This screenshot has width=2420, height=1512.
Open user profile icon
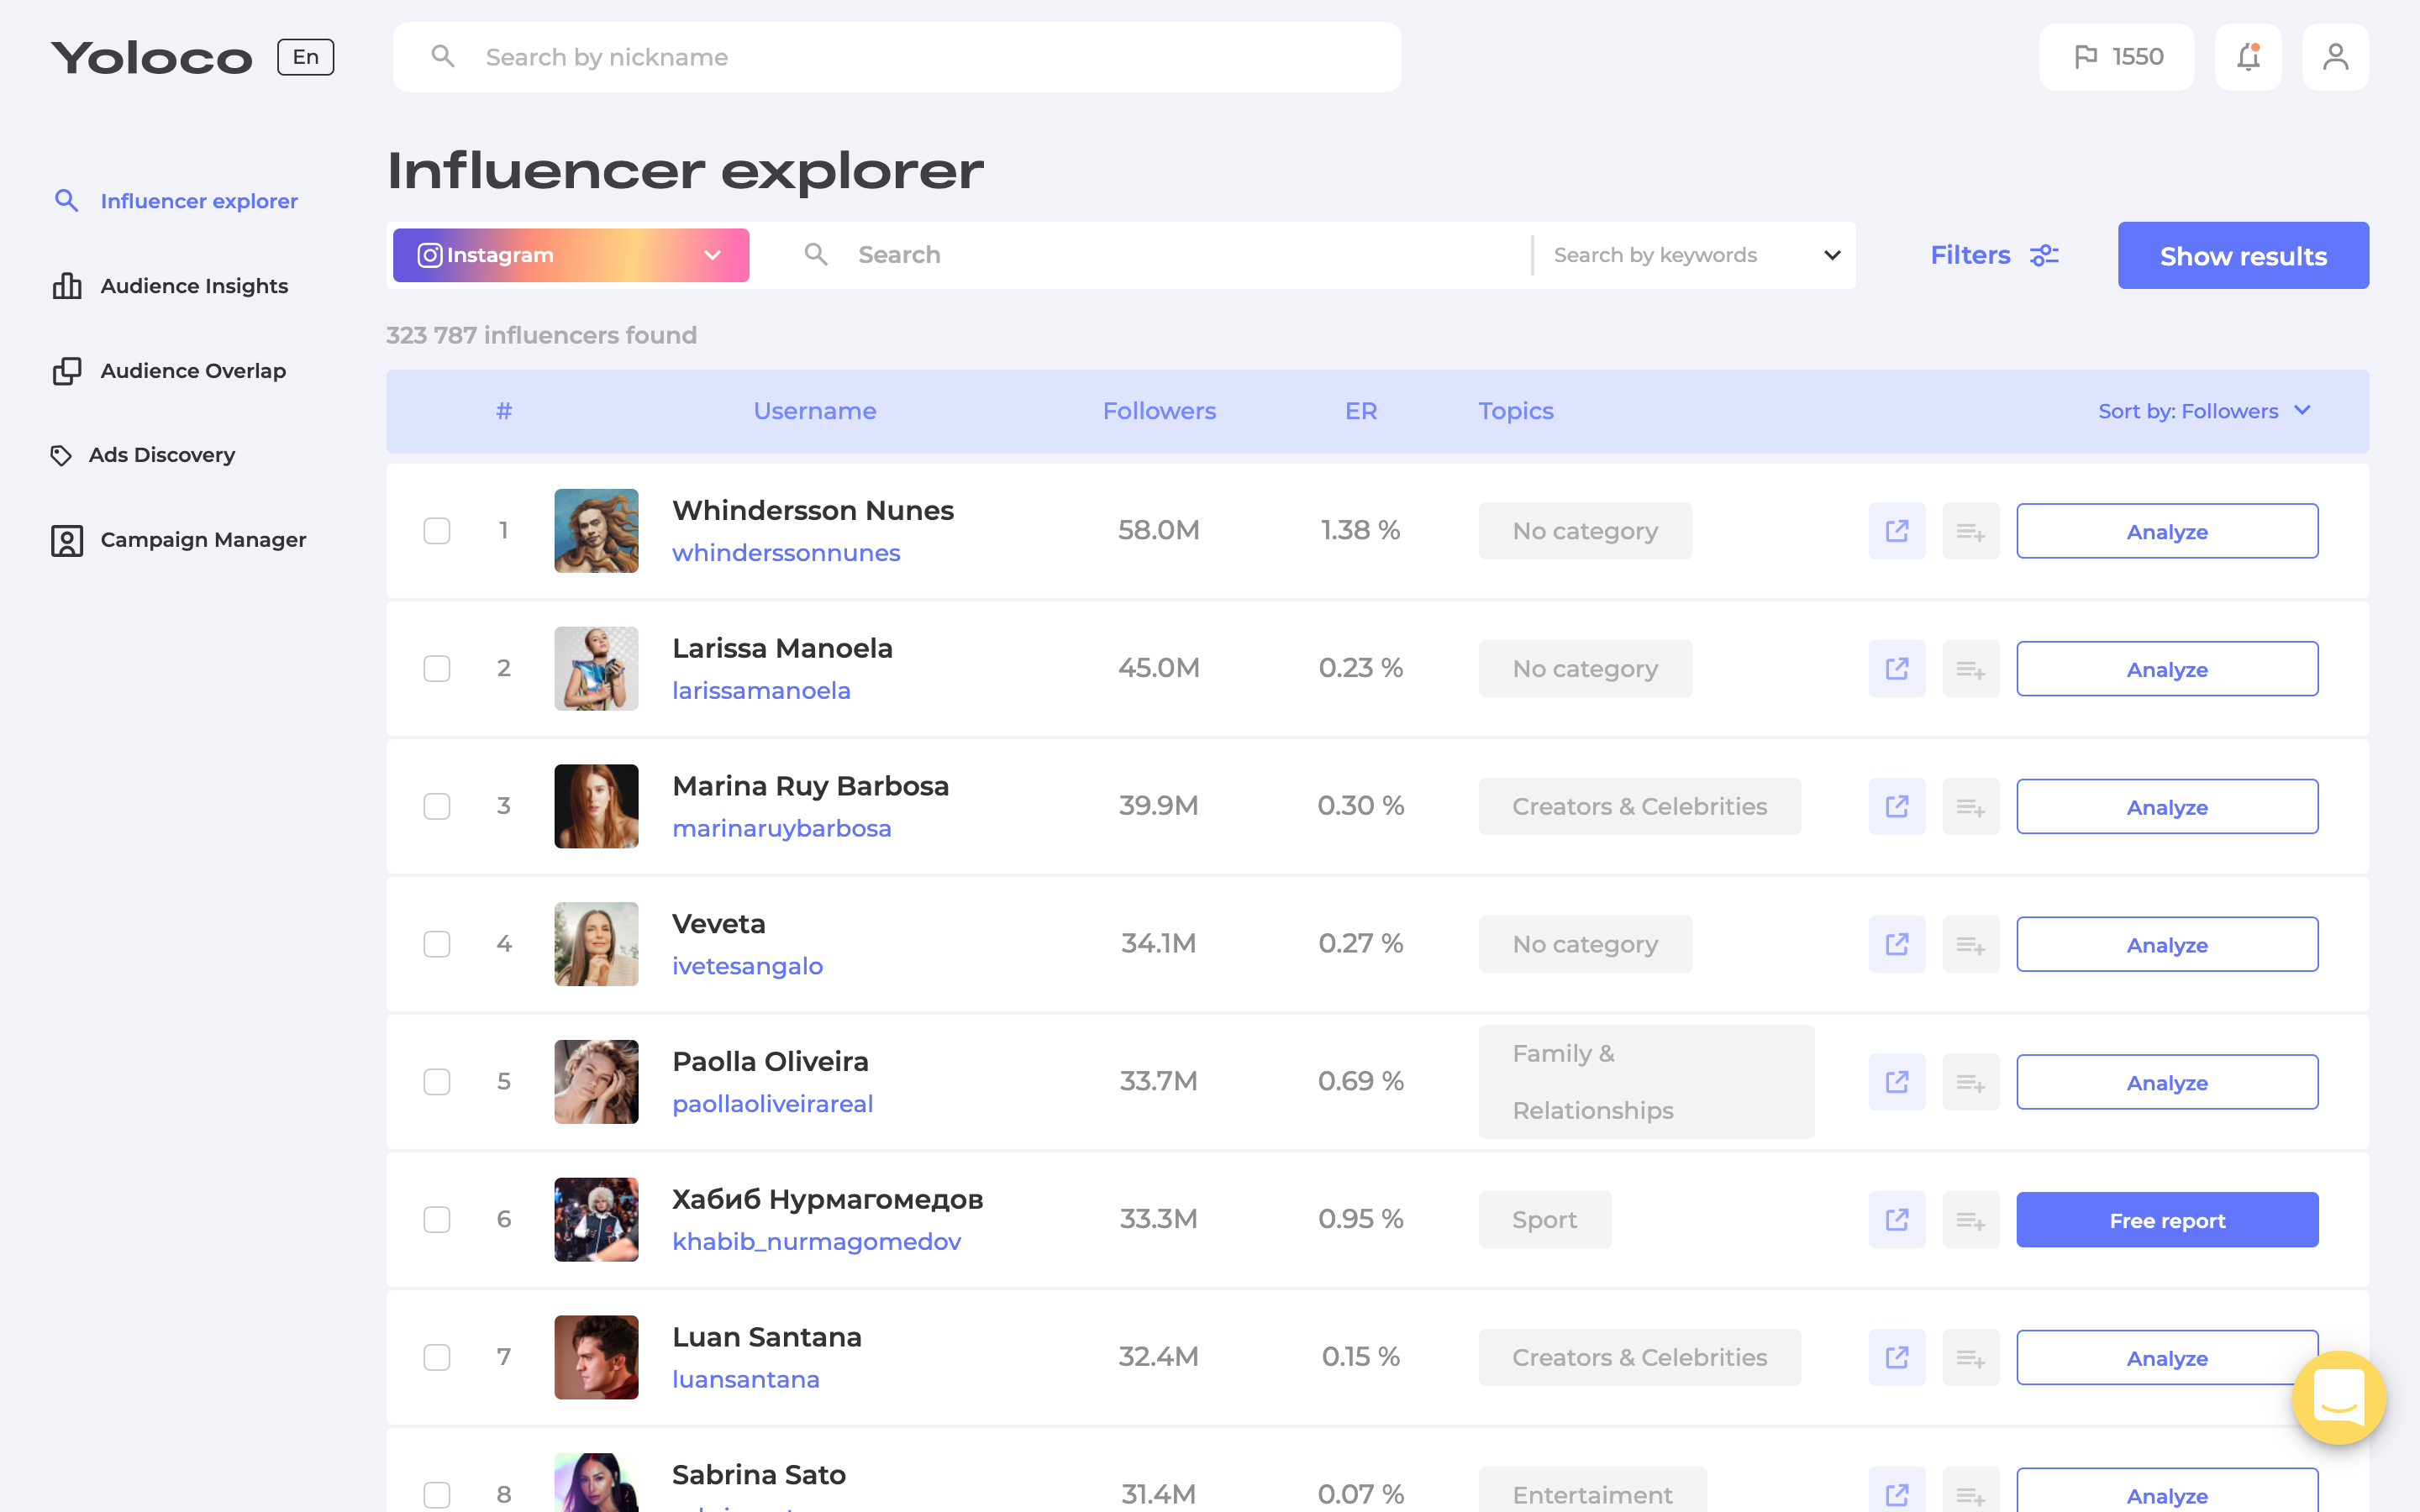(2335, 57)
